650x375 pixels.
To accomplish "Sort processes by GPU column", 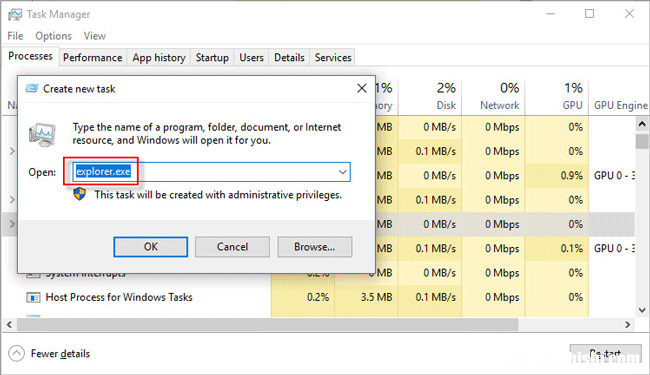I will coord(557,96).
